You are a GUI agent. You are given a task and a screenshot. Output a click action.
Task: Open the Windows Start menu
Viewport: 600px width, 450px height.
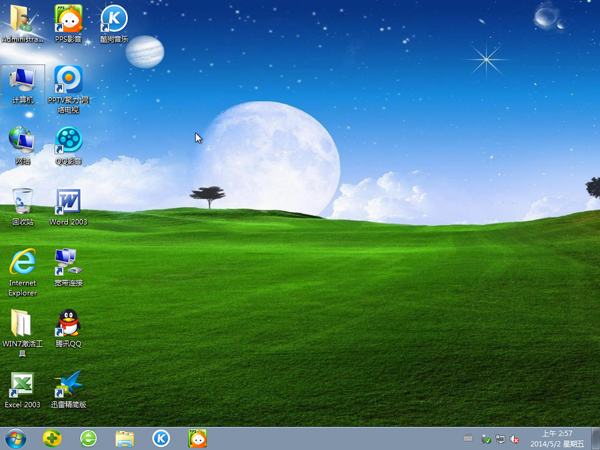pyautogui.click(x=16, y=439)
